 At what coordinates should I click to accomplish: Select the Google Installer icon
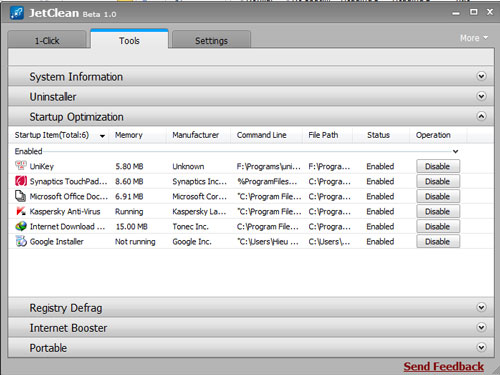pos(21,241)
